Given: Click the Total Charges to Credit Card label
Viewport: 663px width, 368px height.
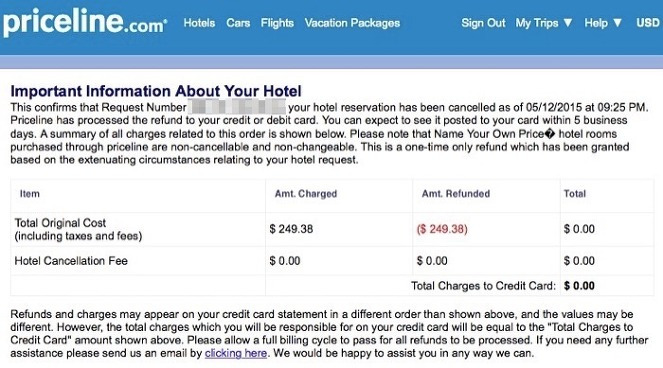Looking at the screenshot, I should [x=483, y=286].
